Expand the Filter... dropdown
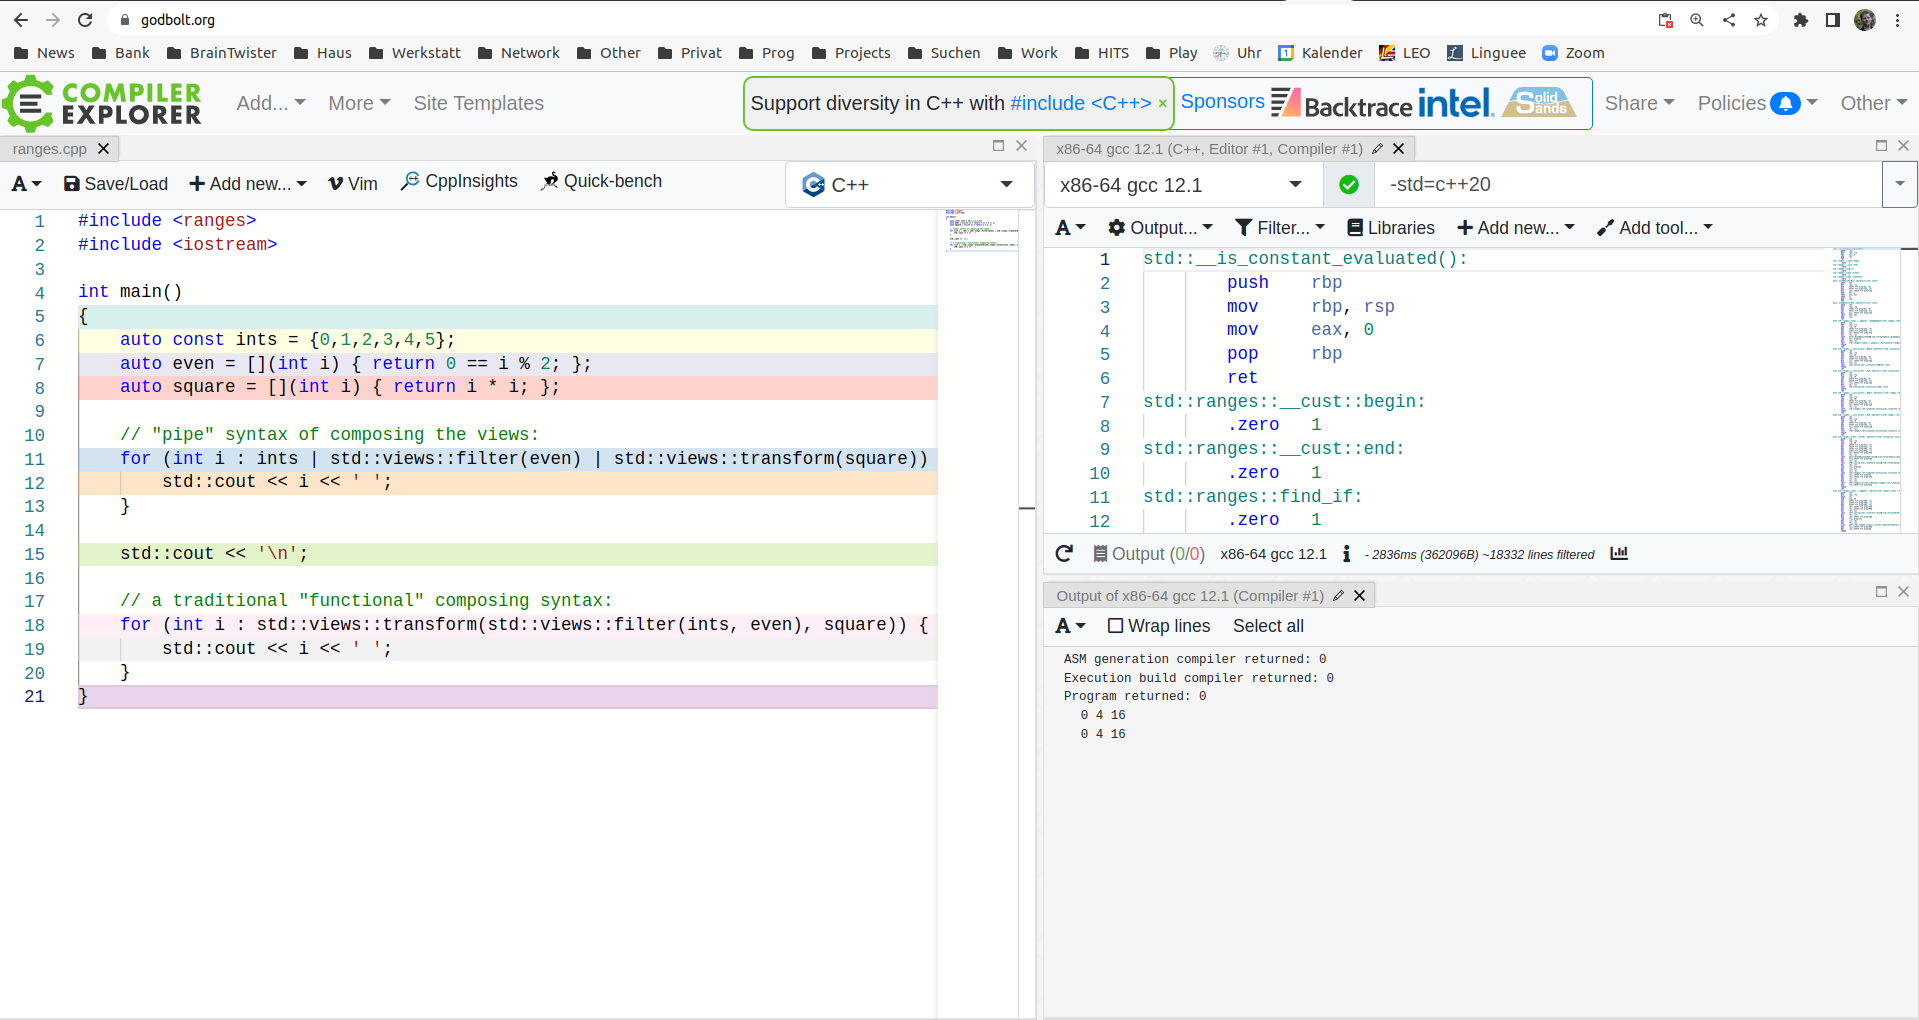The image size is (1919, 1020). [x=1280, y=228]
